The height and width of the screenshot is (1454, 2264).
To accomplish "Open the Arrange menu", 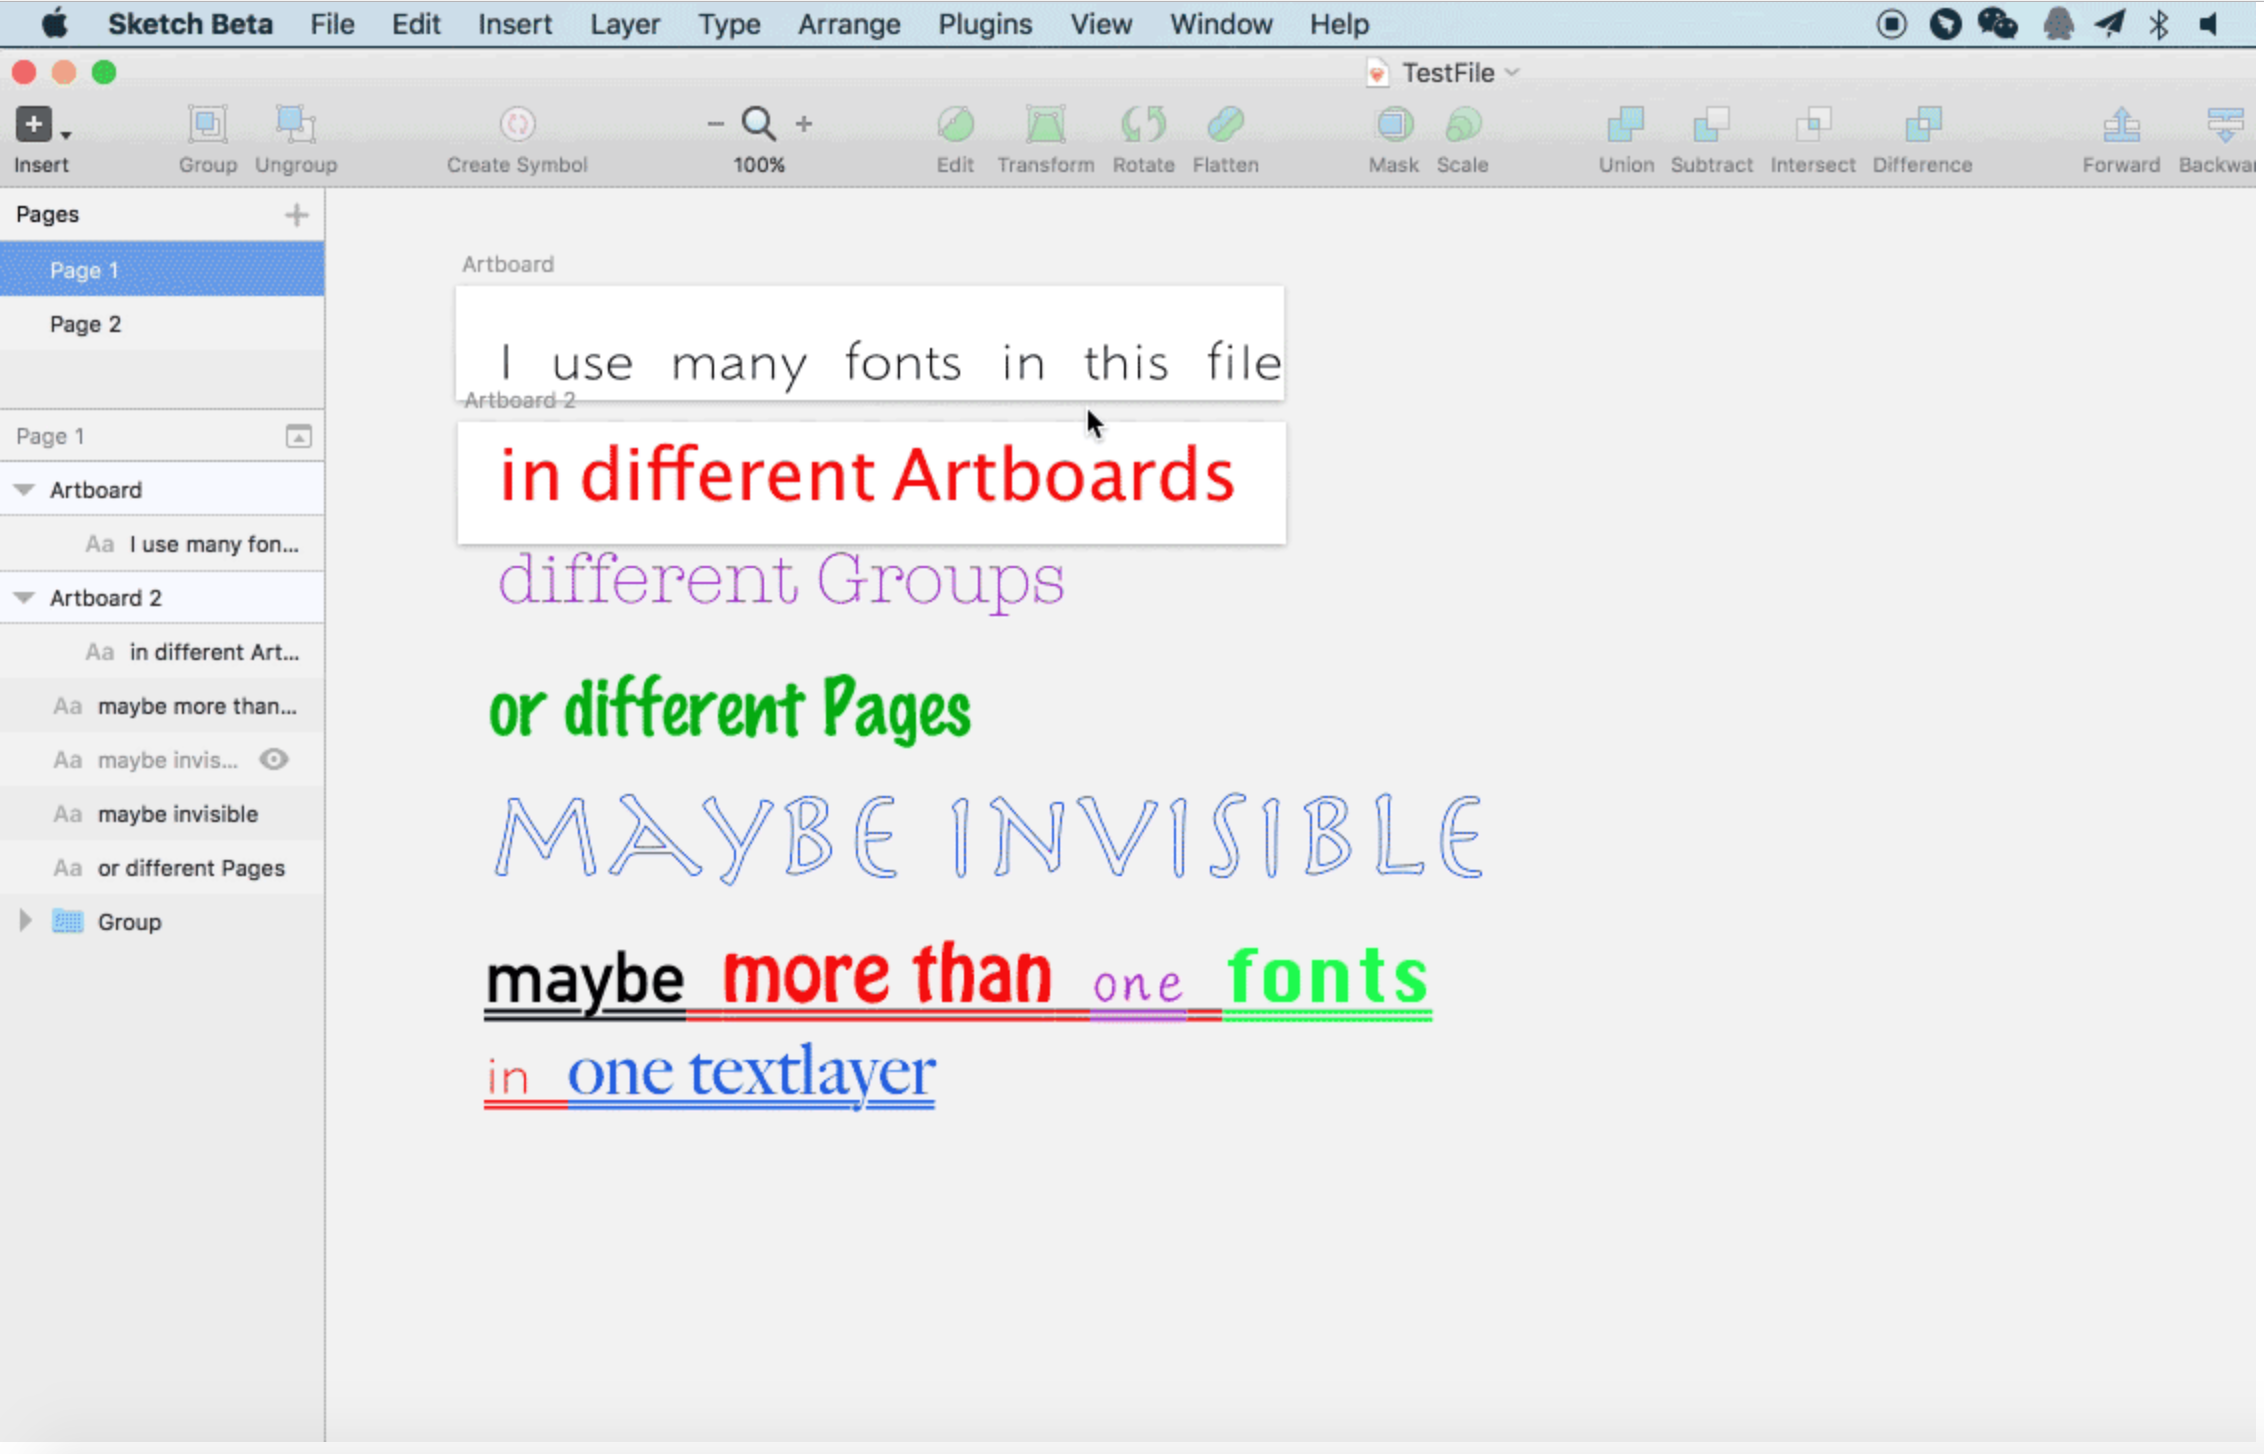I will [848, 24].
